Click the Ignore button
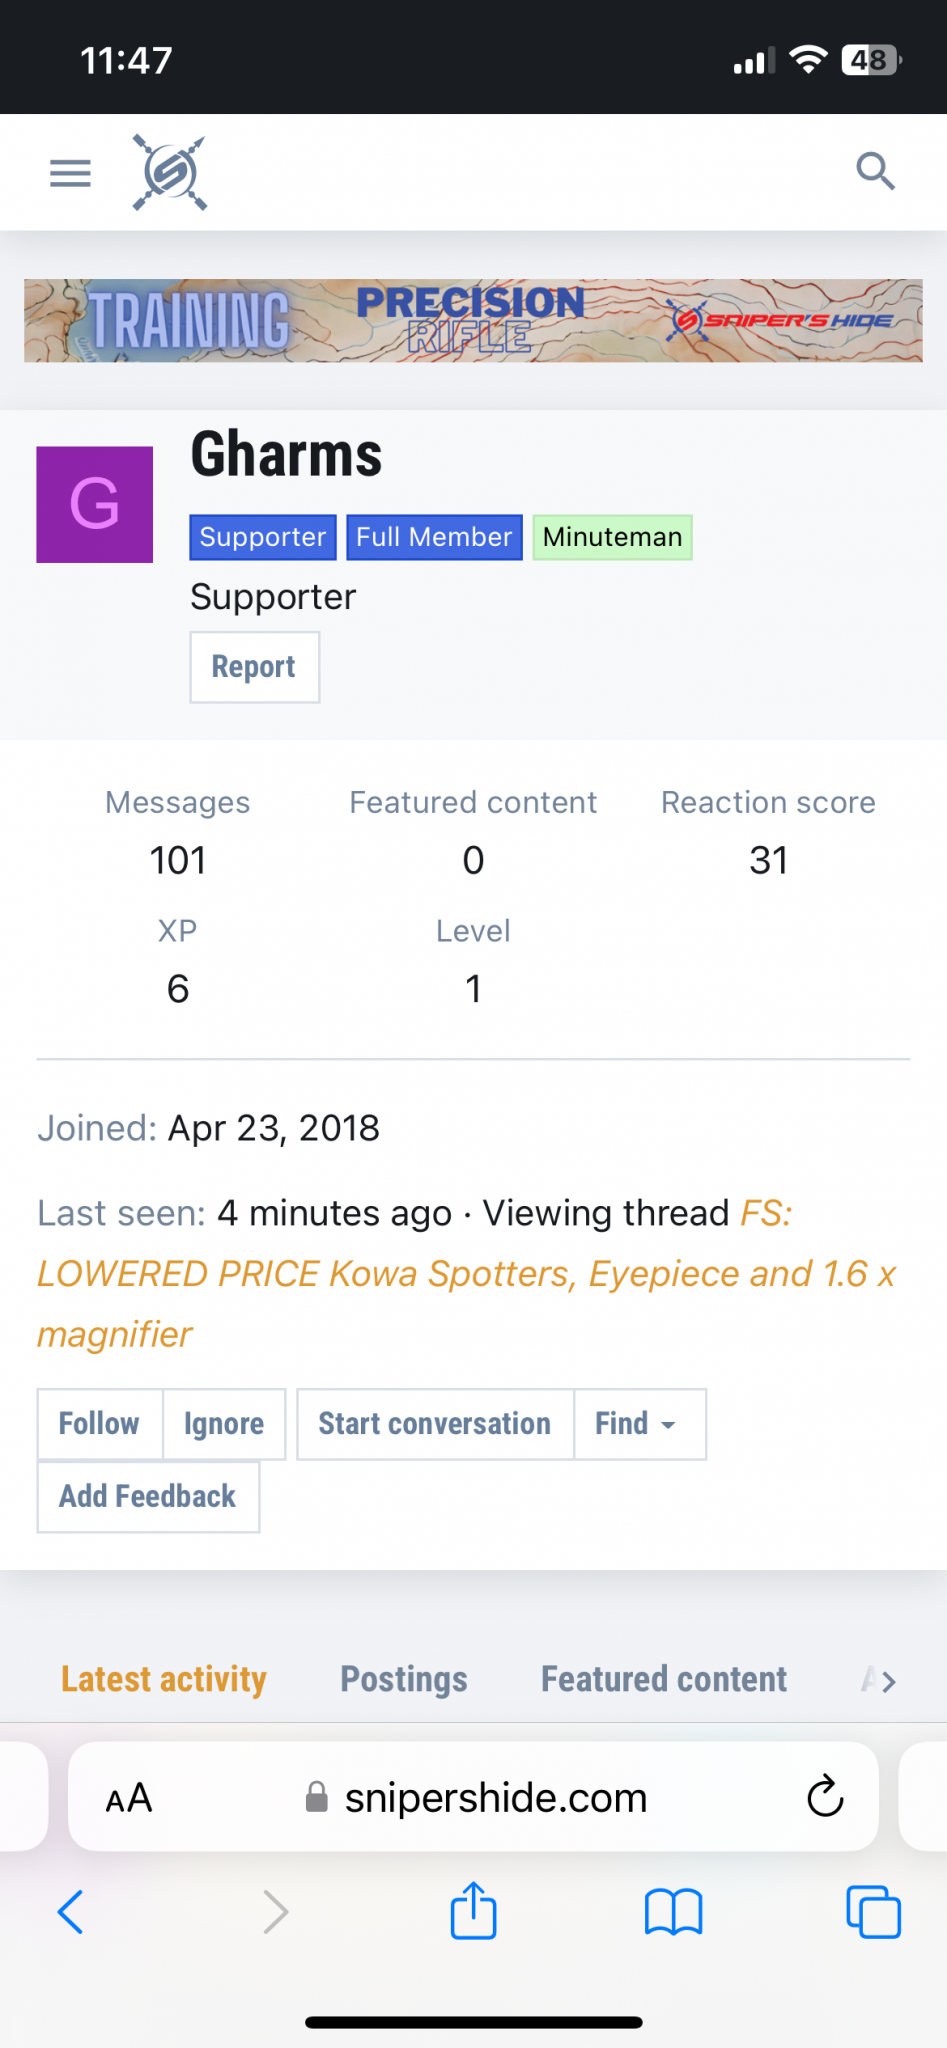 (224, 1424)
